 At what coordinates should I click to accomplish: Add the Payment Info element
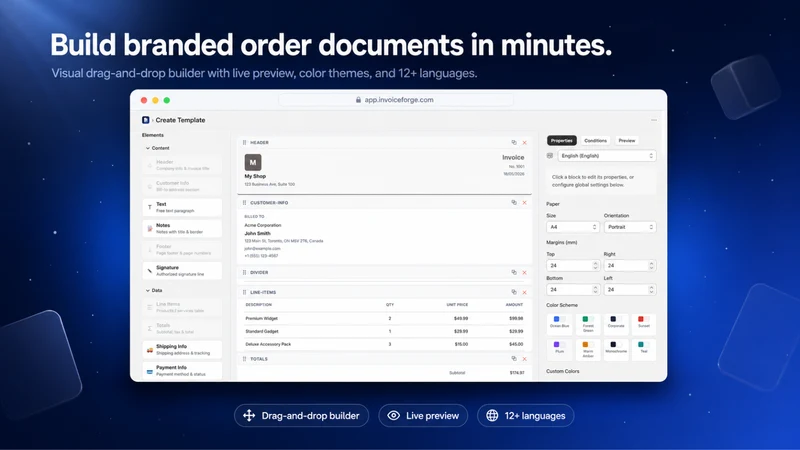(x=182, y=371)
